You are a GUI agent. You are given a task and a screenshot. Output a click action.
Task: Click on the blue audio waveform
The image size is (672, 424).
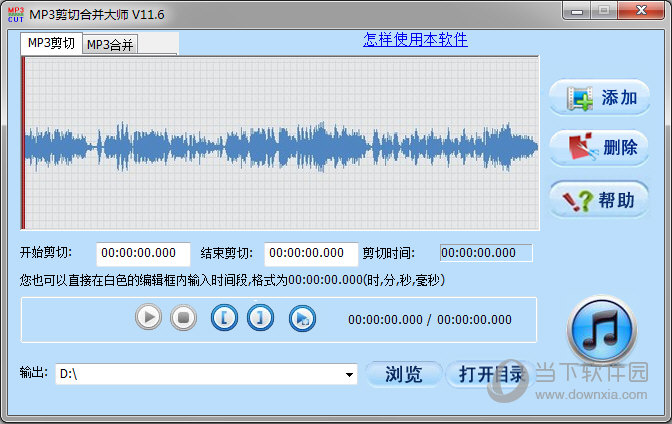click(281, 147)
